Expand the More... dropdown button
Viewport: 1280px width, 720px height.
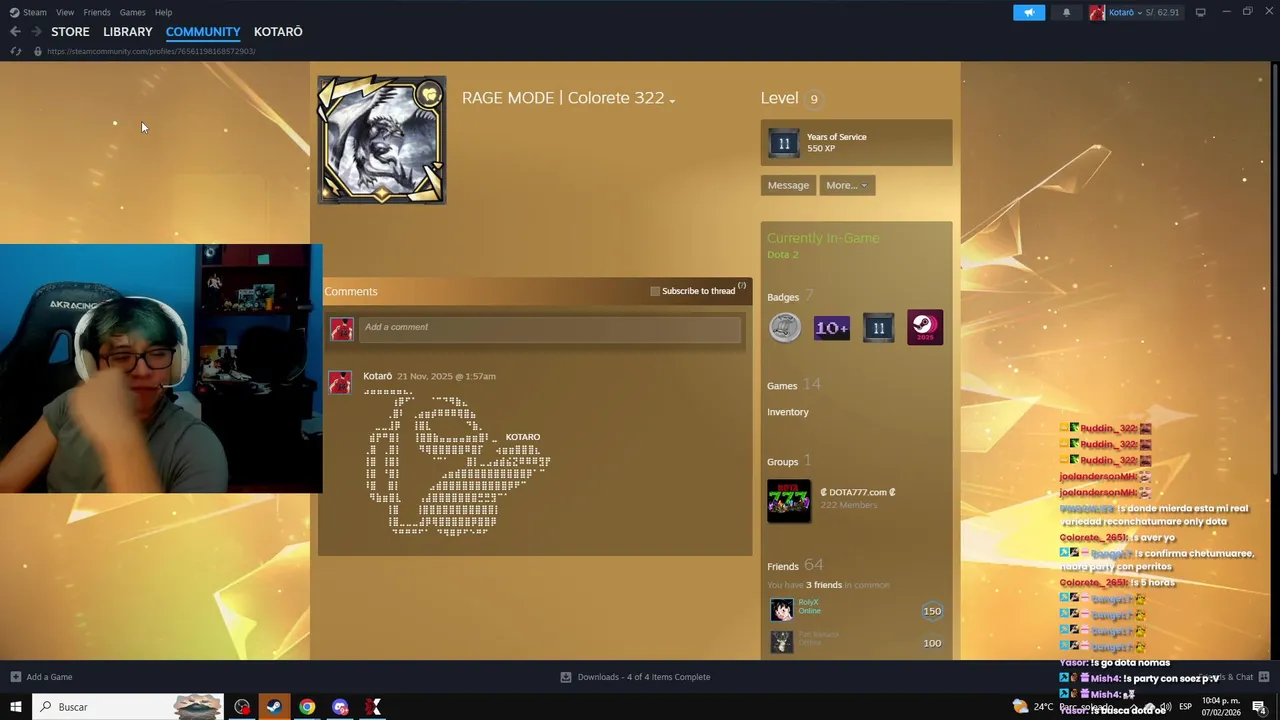[846, 185]
